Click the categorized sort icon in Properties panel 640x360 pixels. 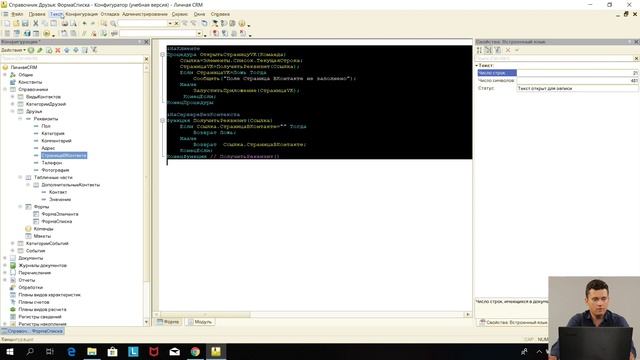[488, 50]
